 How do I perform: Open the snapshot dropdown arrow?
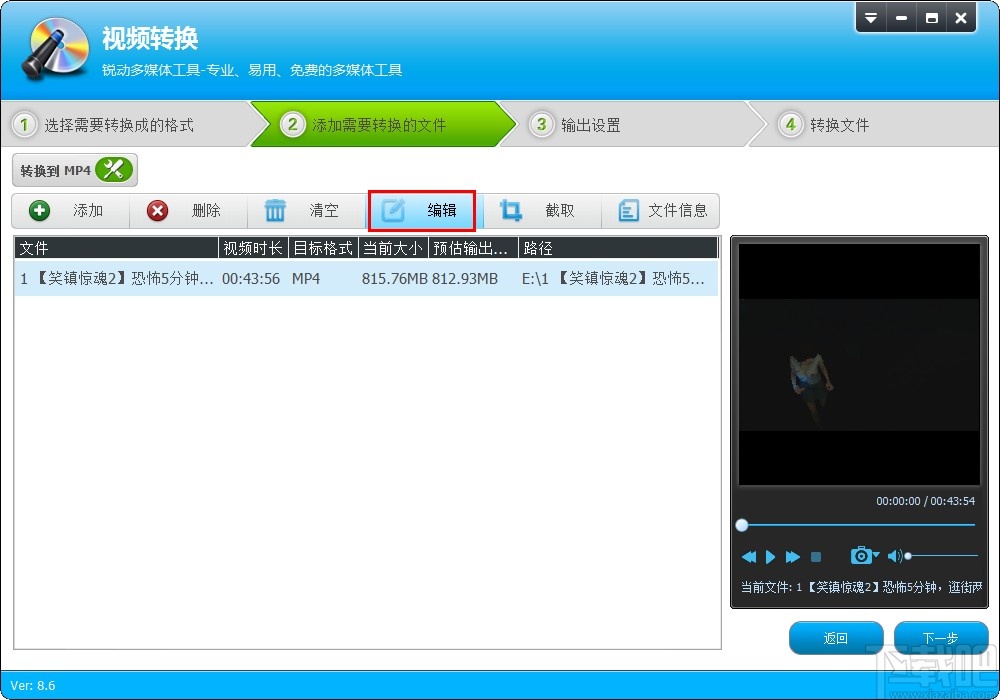tap(876, 555)
